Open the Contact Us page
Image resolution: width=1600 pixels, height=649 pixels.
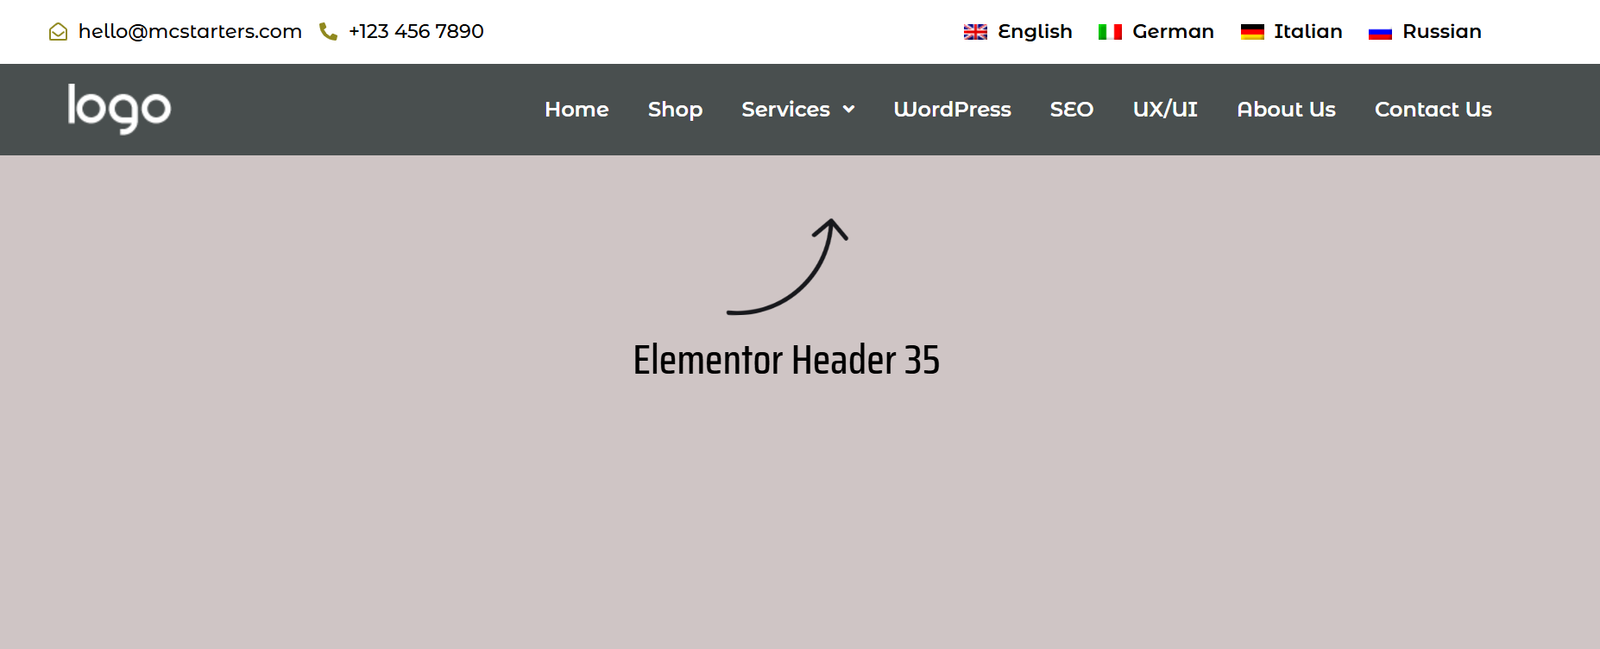tap(1433, 109)
